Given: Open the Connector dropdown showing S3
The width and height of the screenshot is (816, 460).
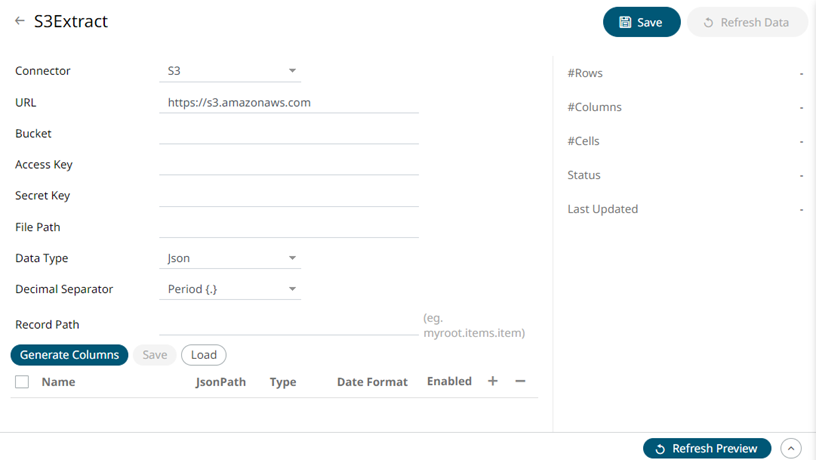Looking at the screenshot, I should tap(230, 71).
